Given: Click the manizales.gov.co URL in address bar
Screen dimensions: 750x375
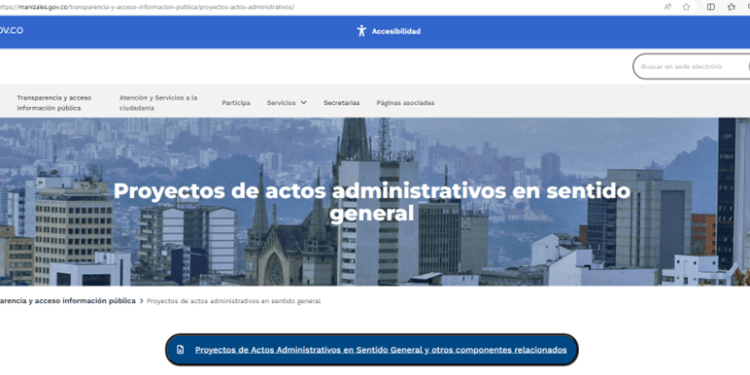Looking at the screenshot, I should click(146, 7).
